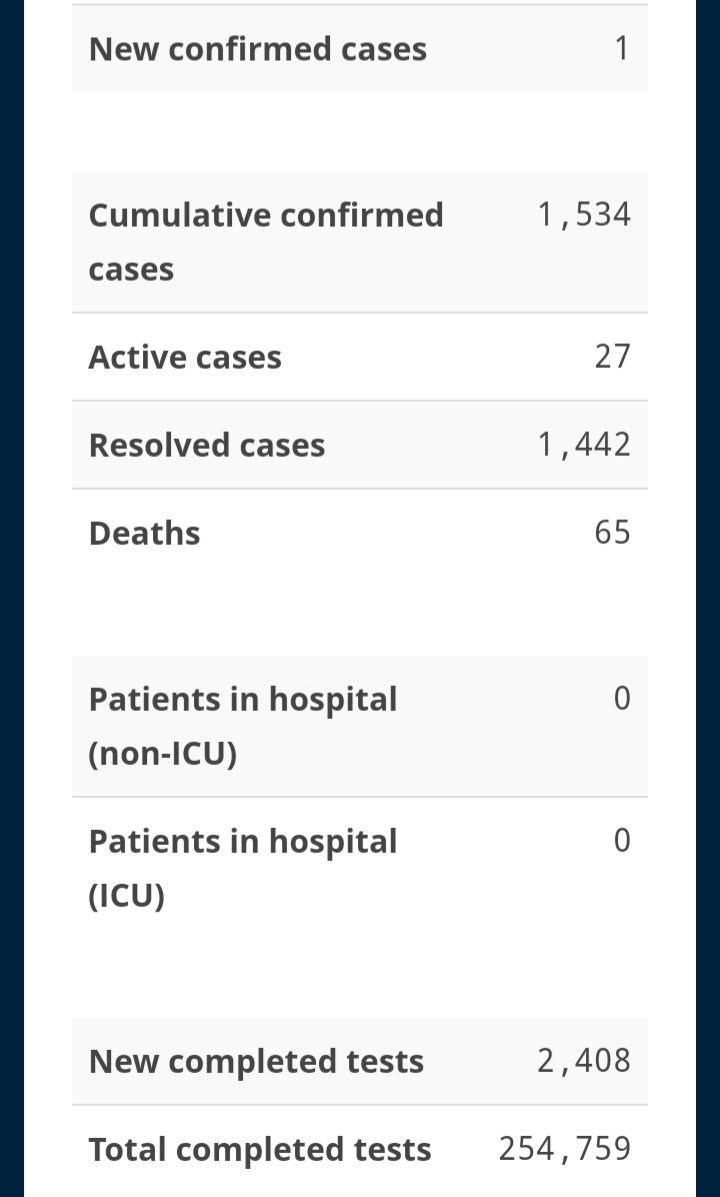Click the Active cases value 27

(x=613, y=357)
